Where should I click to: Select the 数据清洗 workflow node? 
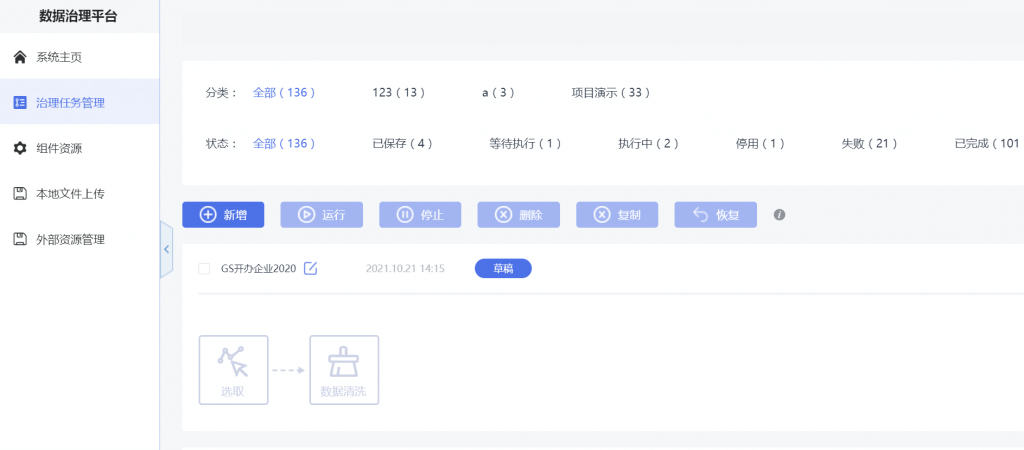(344, 370)
